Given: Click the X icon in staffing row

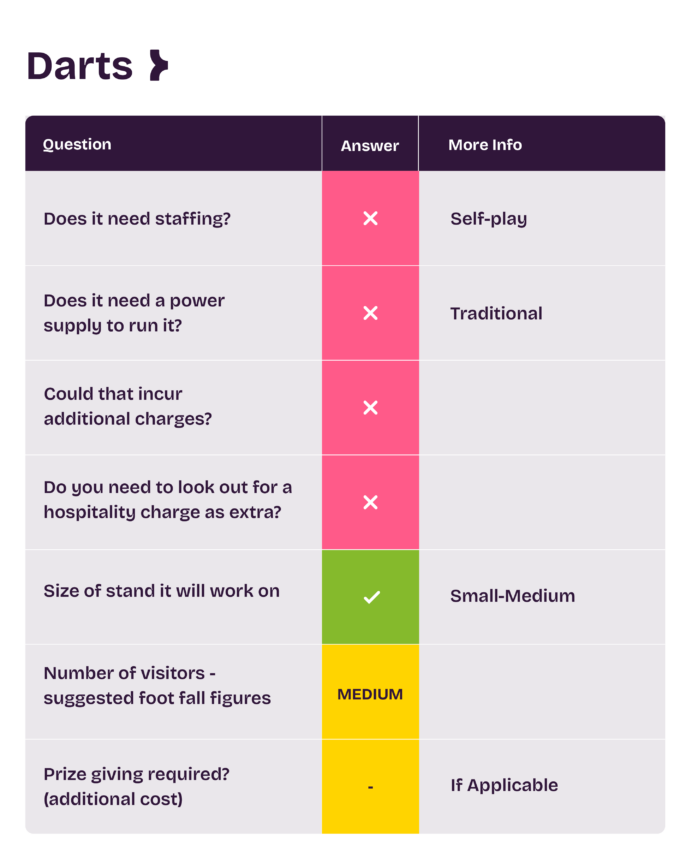Looking at the screenshot, I should 370,218.
